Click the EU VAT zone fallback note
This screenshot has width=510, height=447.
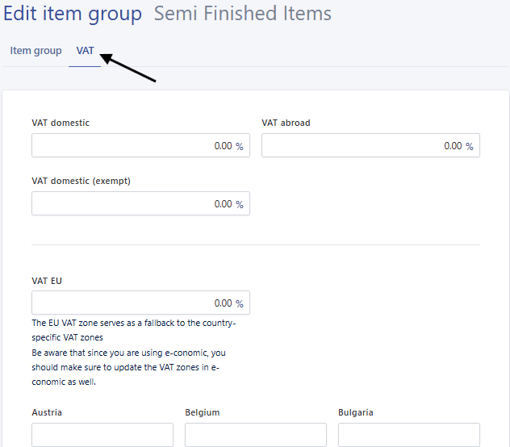pos(134,330)
